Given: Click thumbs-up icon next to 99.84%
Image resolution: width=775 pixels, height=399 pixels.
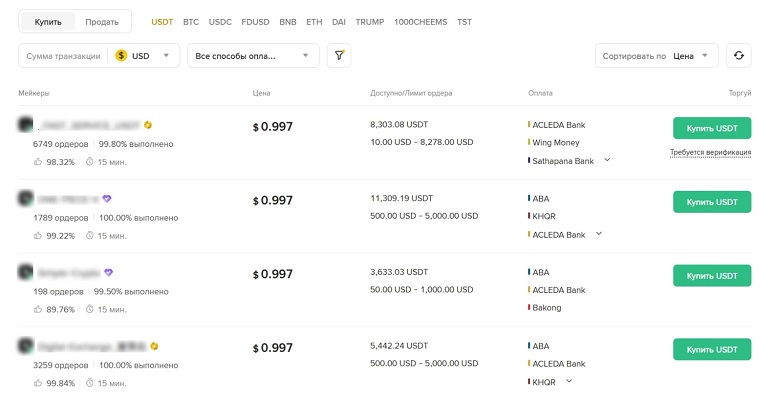Looking at the screenshot, I should 38,383.
